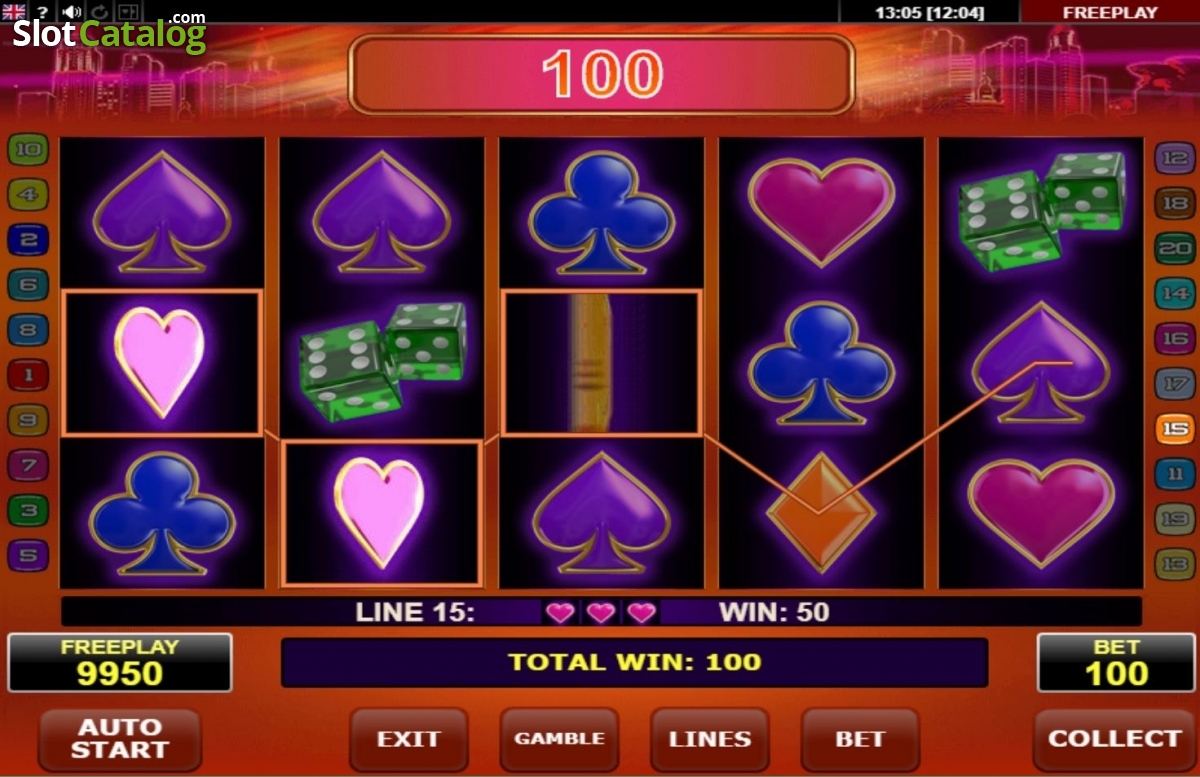Click the split-screen layout icon
Image resolution: width=1200 pixels, height=777 pixels.
click(130, 12)
